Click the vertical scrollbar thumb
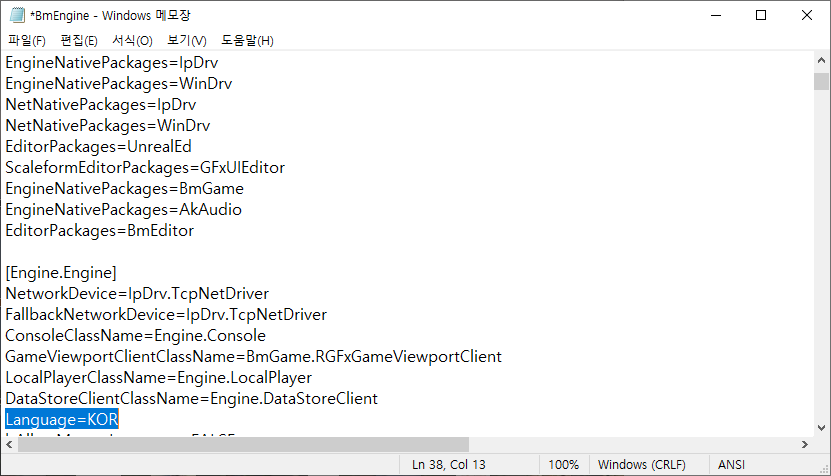This screenshot has width=831, height=476. (821, 82)
